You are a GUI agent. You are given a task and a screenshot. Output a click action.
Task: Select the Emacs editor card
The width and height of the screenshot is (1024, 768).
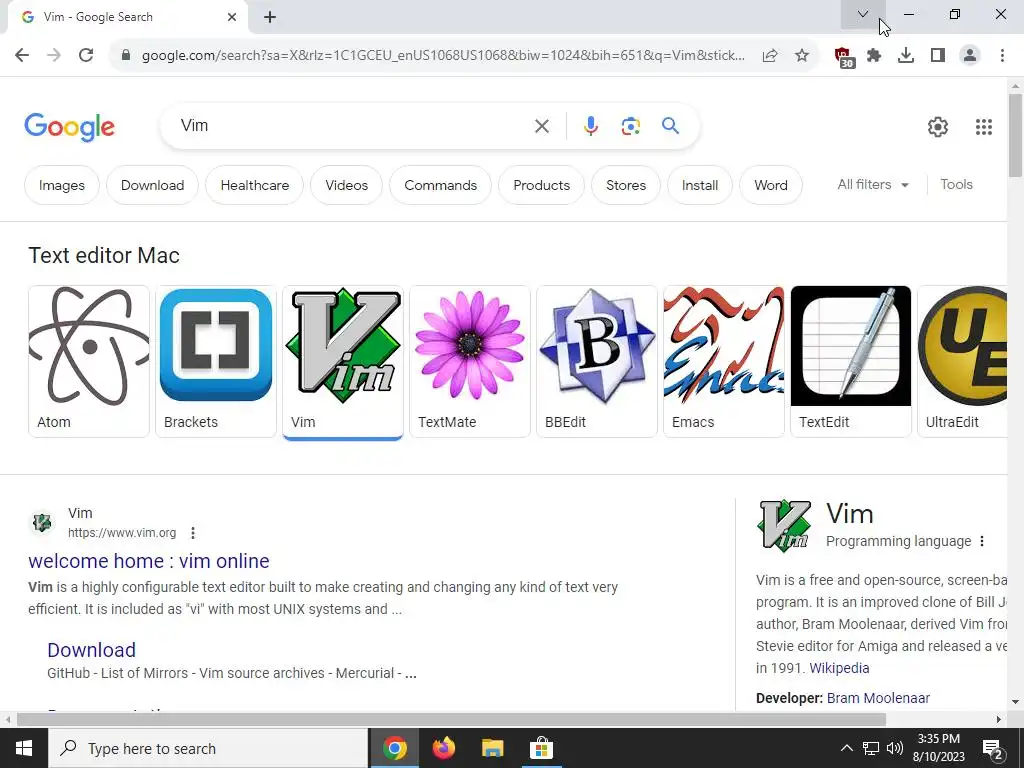pyautogui.click(x=724, y=361)
